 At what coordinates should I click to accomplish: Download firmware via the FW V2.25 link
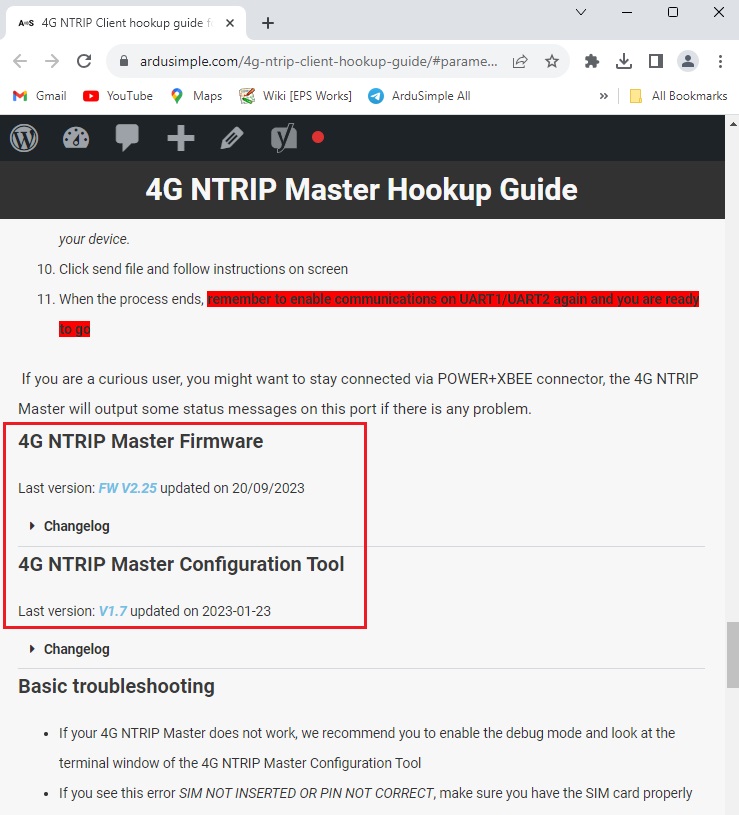(x=127, y=489)
